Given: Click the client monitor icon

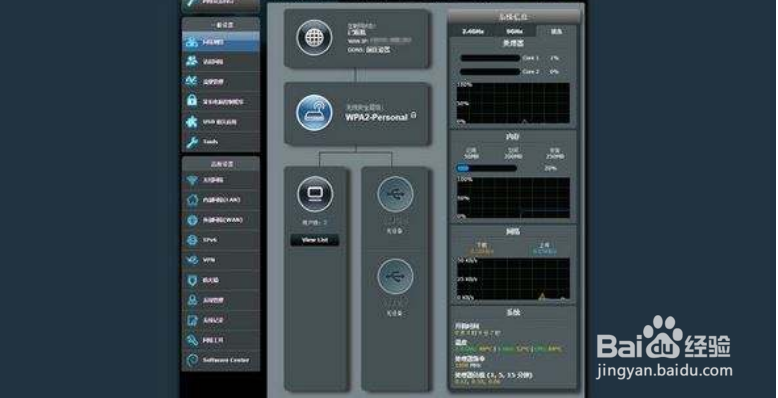Looking at the screenshot, I should pyautogui.click(x=315, y=194).
